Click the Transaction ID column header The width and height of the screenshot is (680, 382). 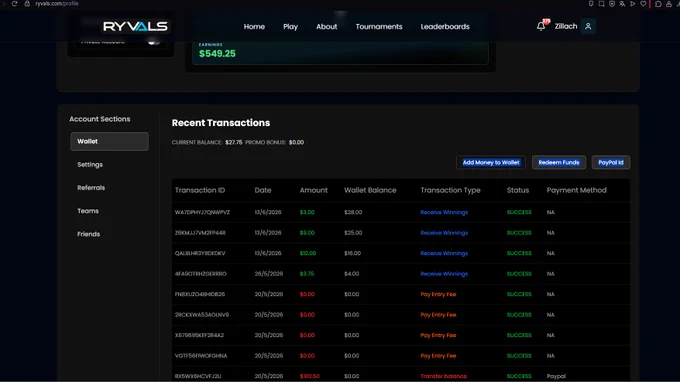click(200, 190)
